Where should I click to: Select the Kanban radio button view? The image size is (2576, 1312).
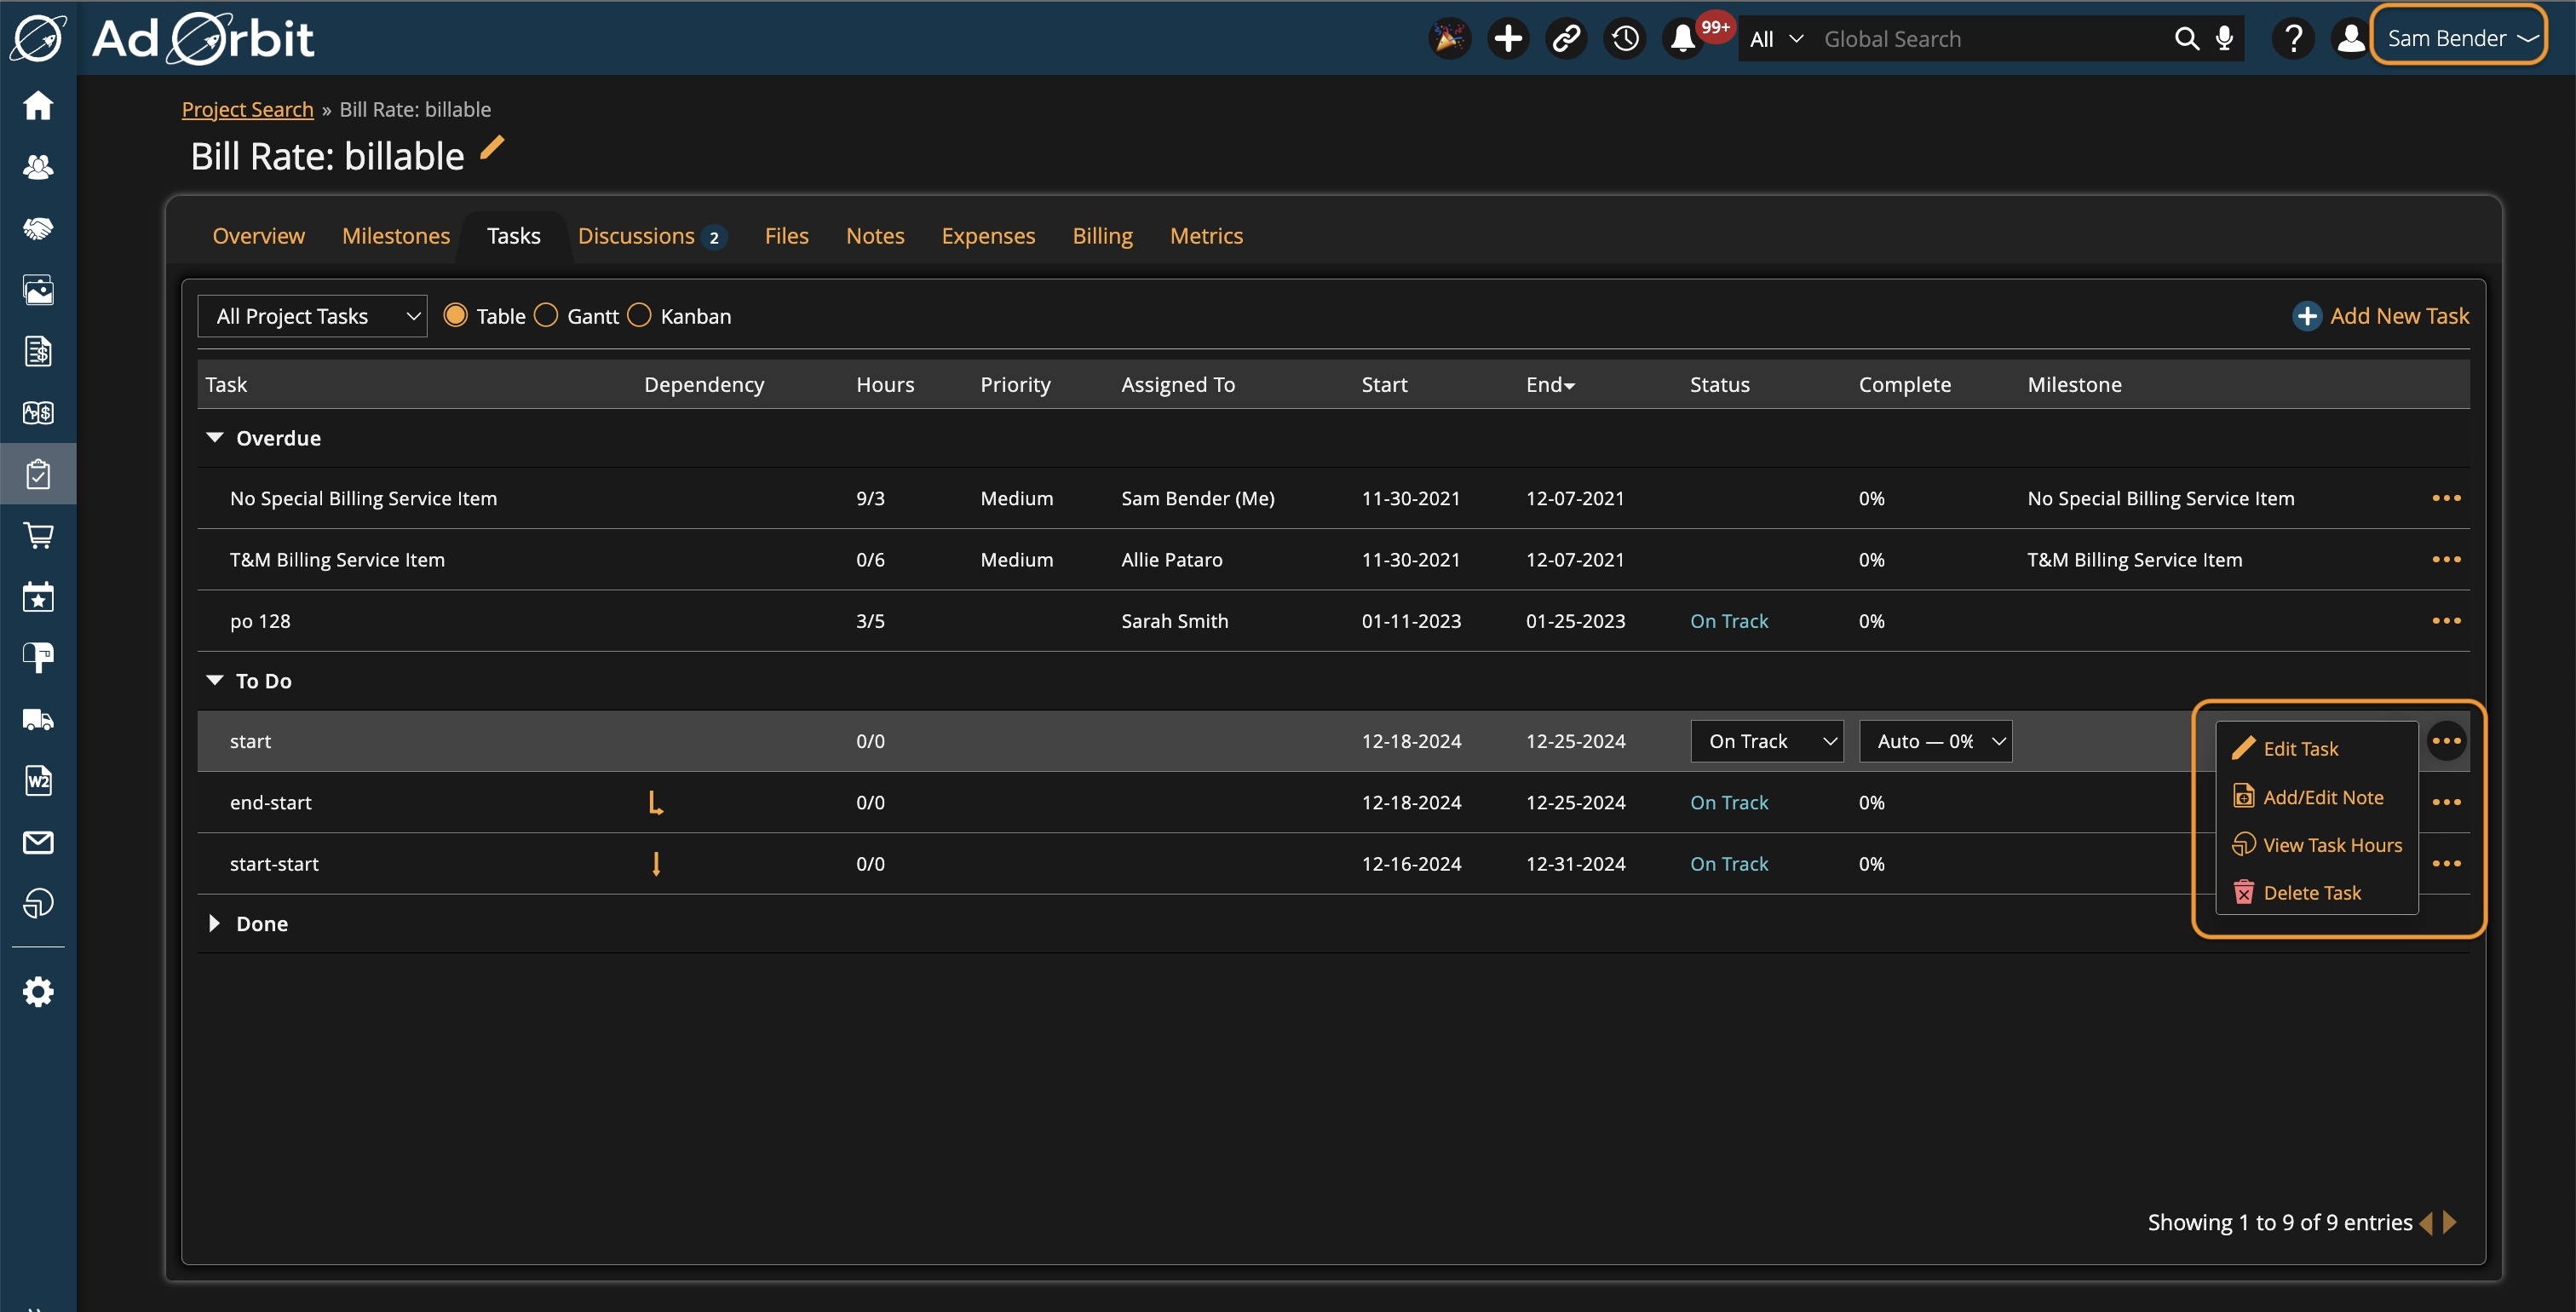coord(641,314)
